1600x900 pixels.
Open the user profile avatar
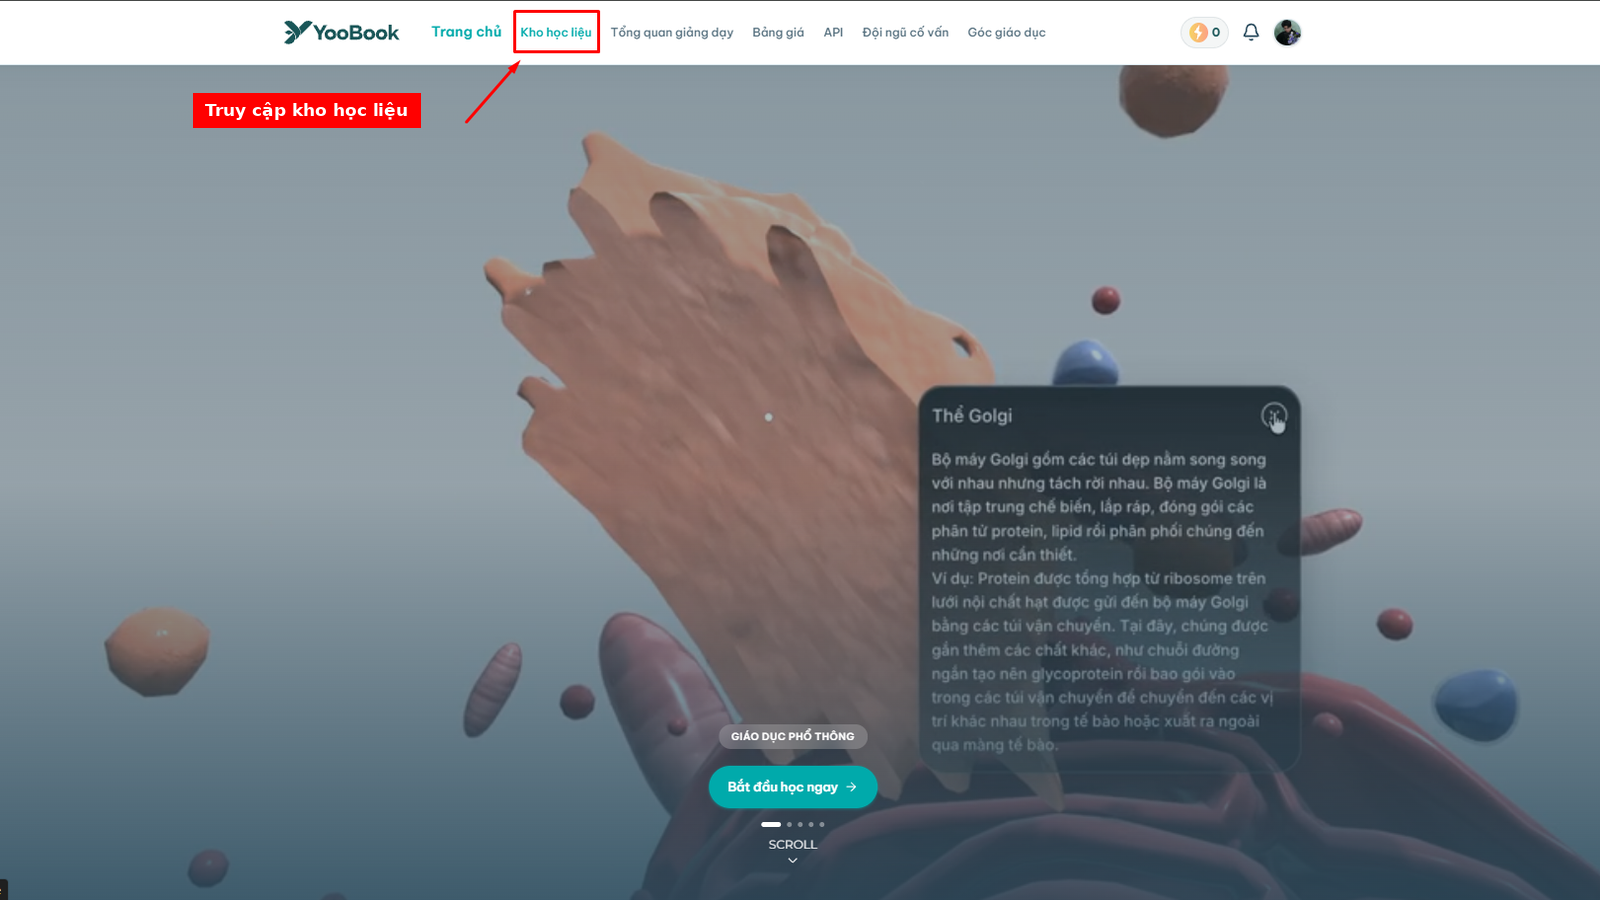1287,32
